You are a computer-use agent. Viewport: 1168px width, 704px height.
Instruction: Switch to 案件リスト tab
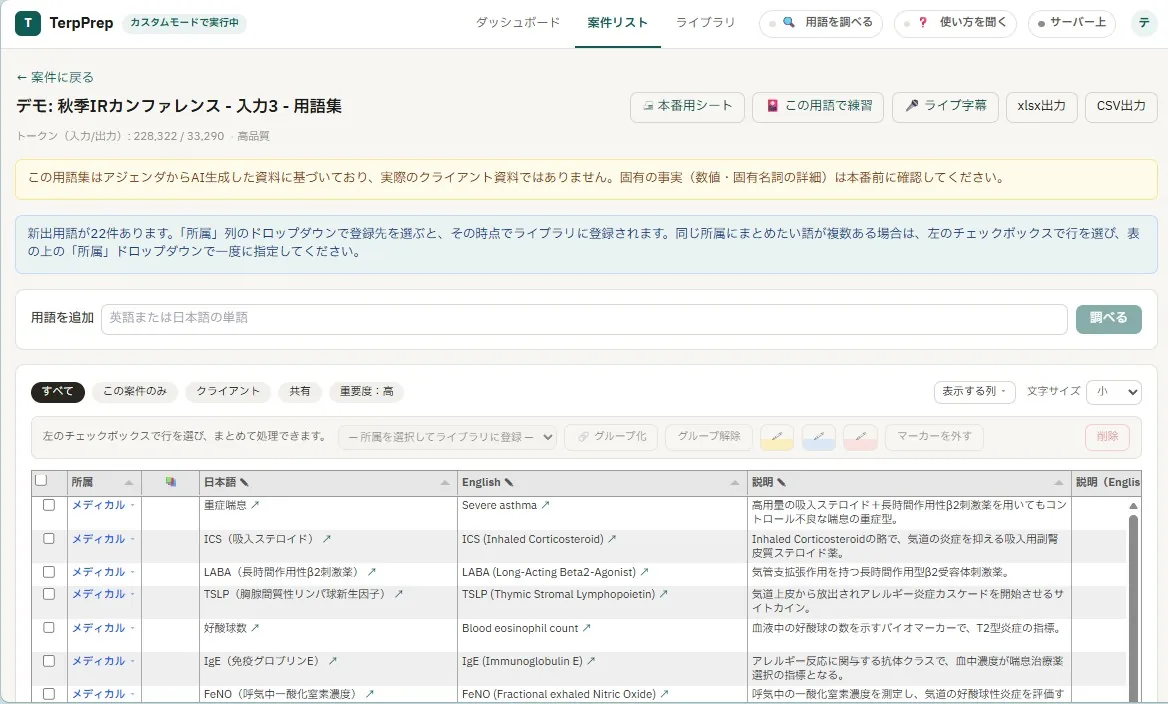coord(618,23)
